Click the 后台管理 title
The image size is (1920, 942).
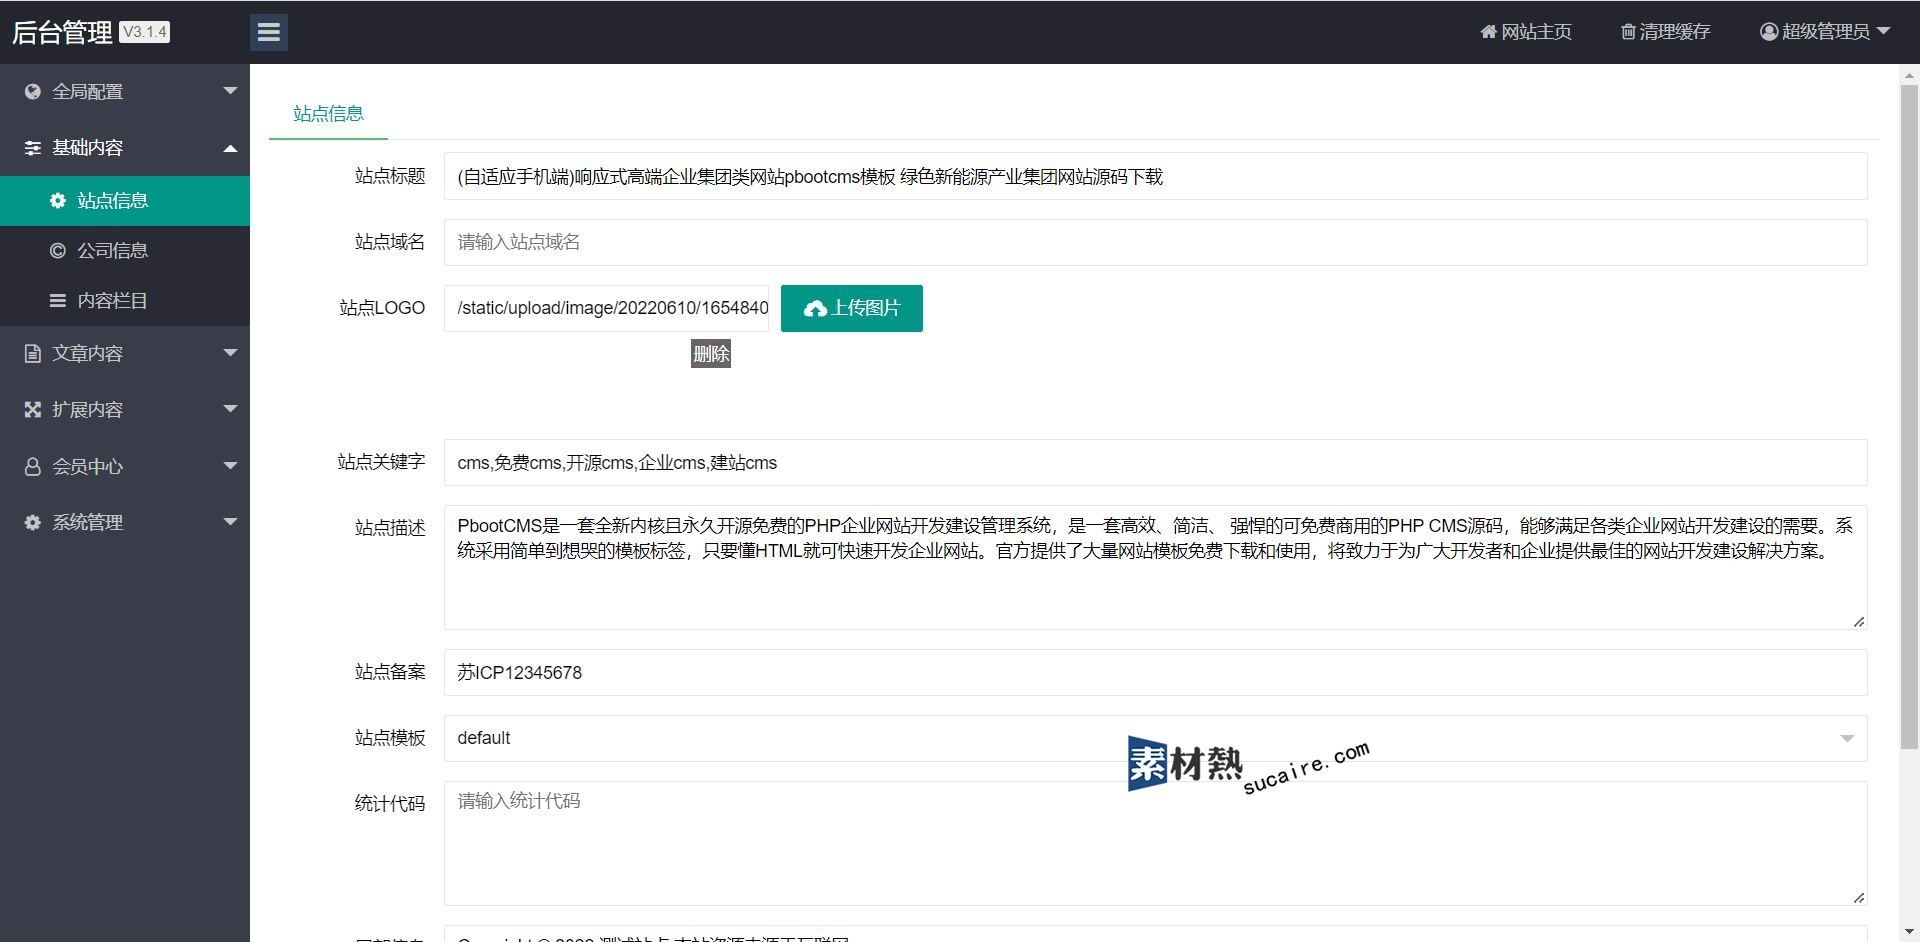tap(62, 33)
